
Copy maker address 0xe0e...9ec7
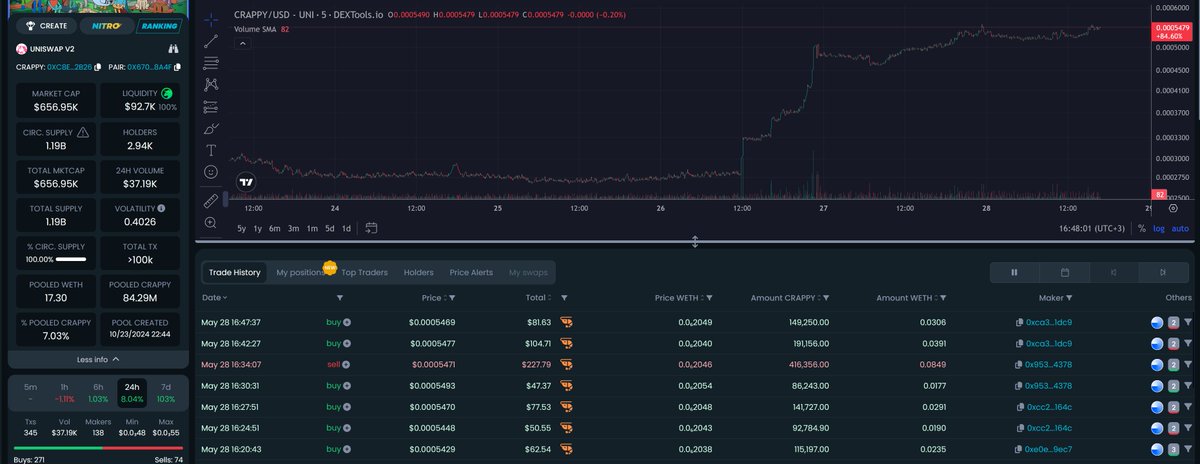1019,450
